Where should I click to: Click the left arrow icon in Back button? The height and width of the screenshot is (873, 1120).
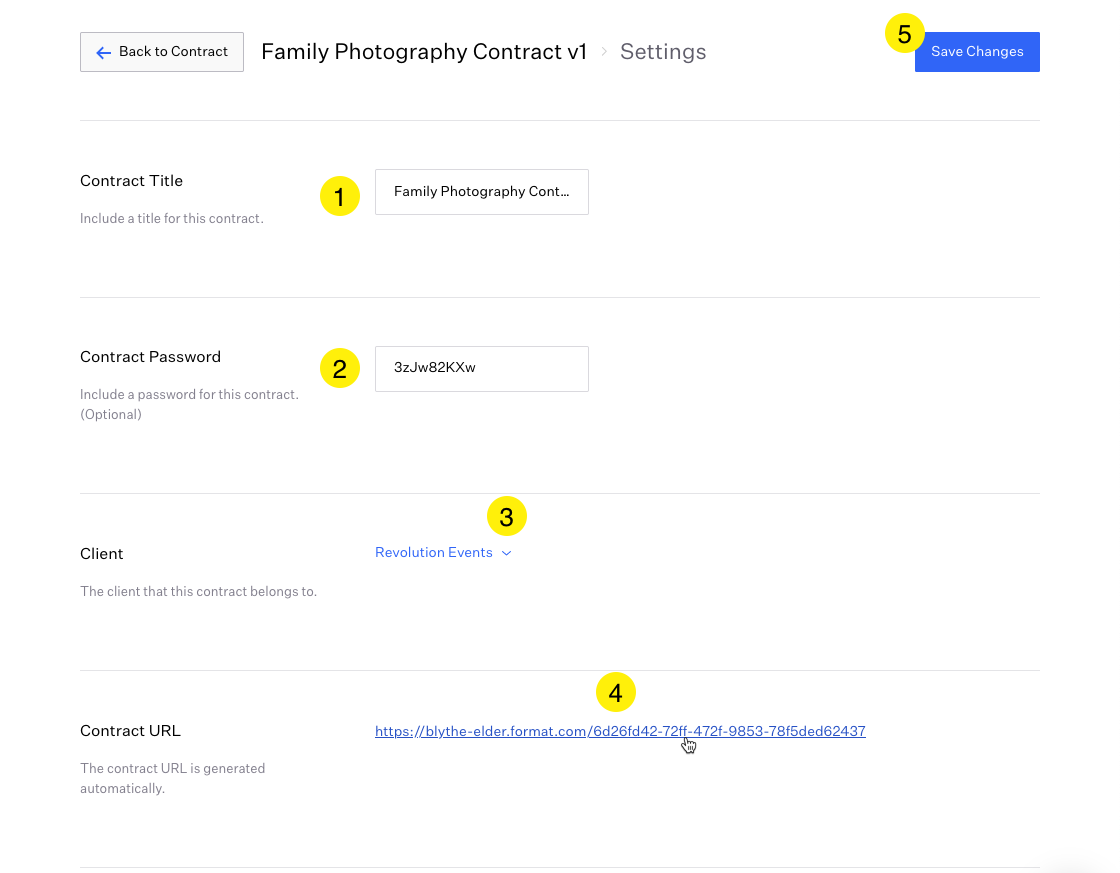(104, 52)
